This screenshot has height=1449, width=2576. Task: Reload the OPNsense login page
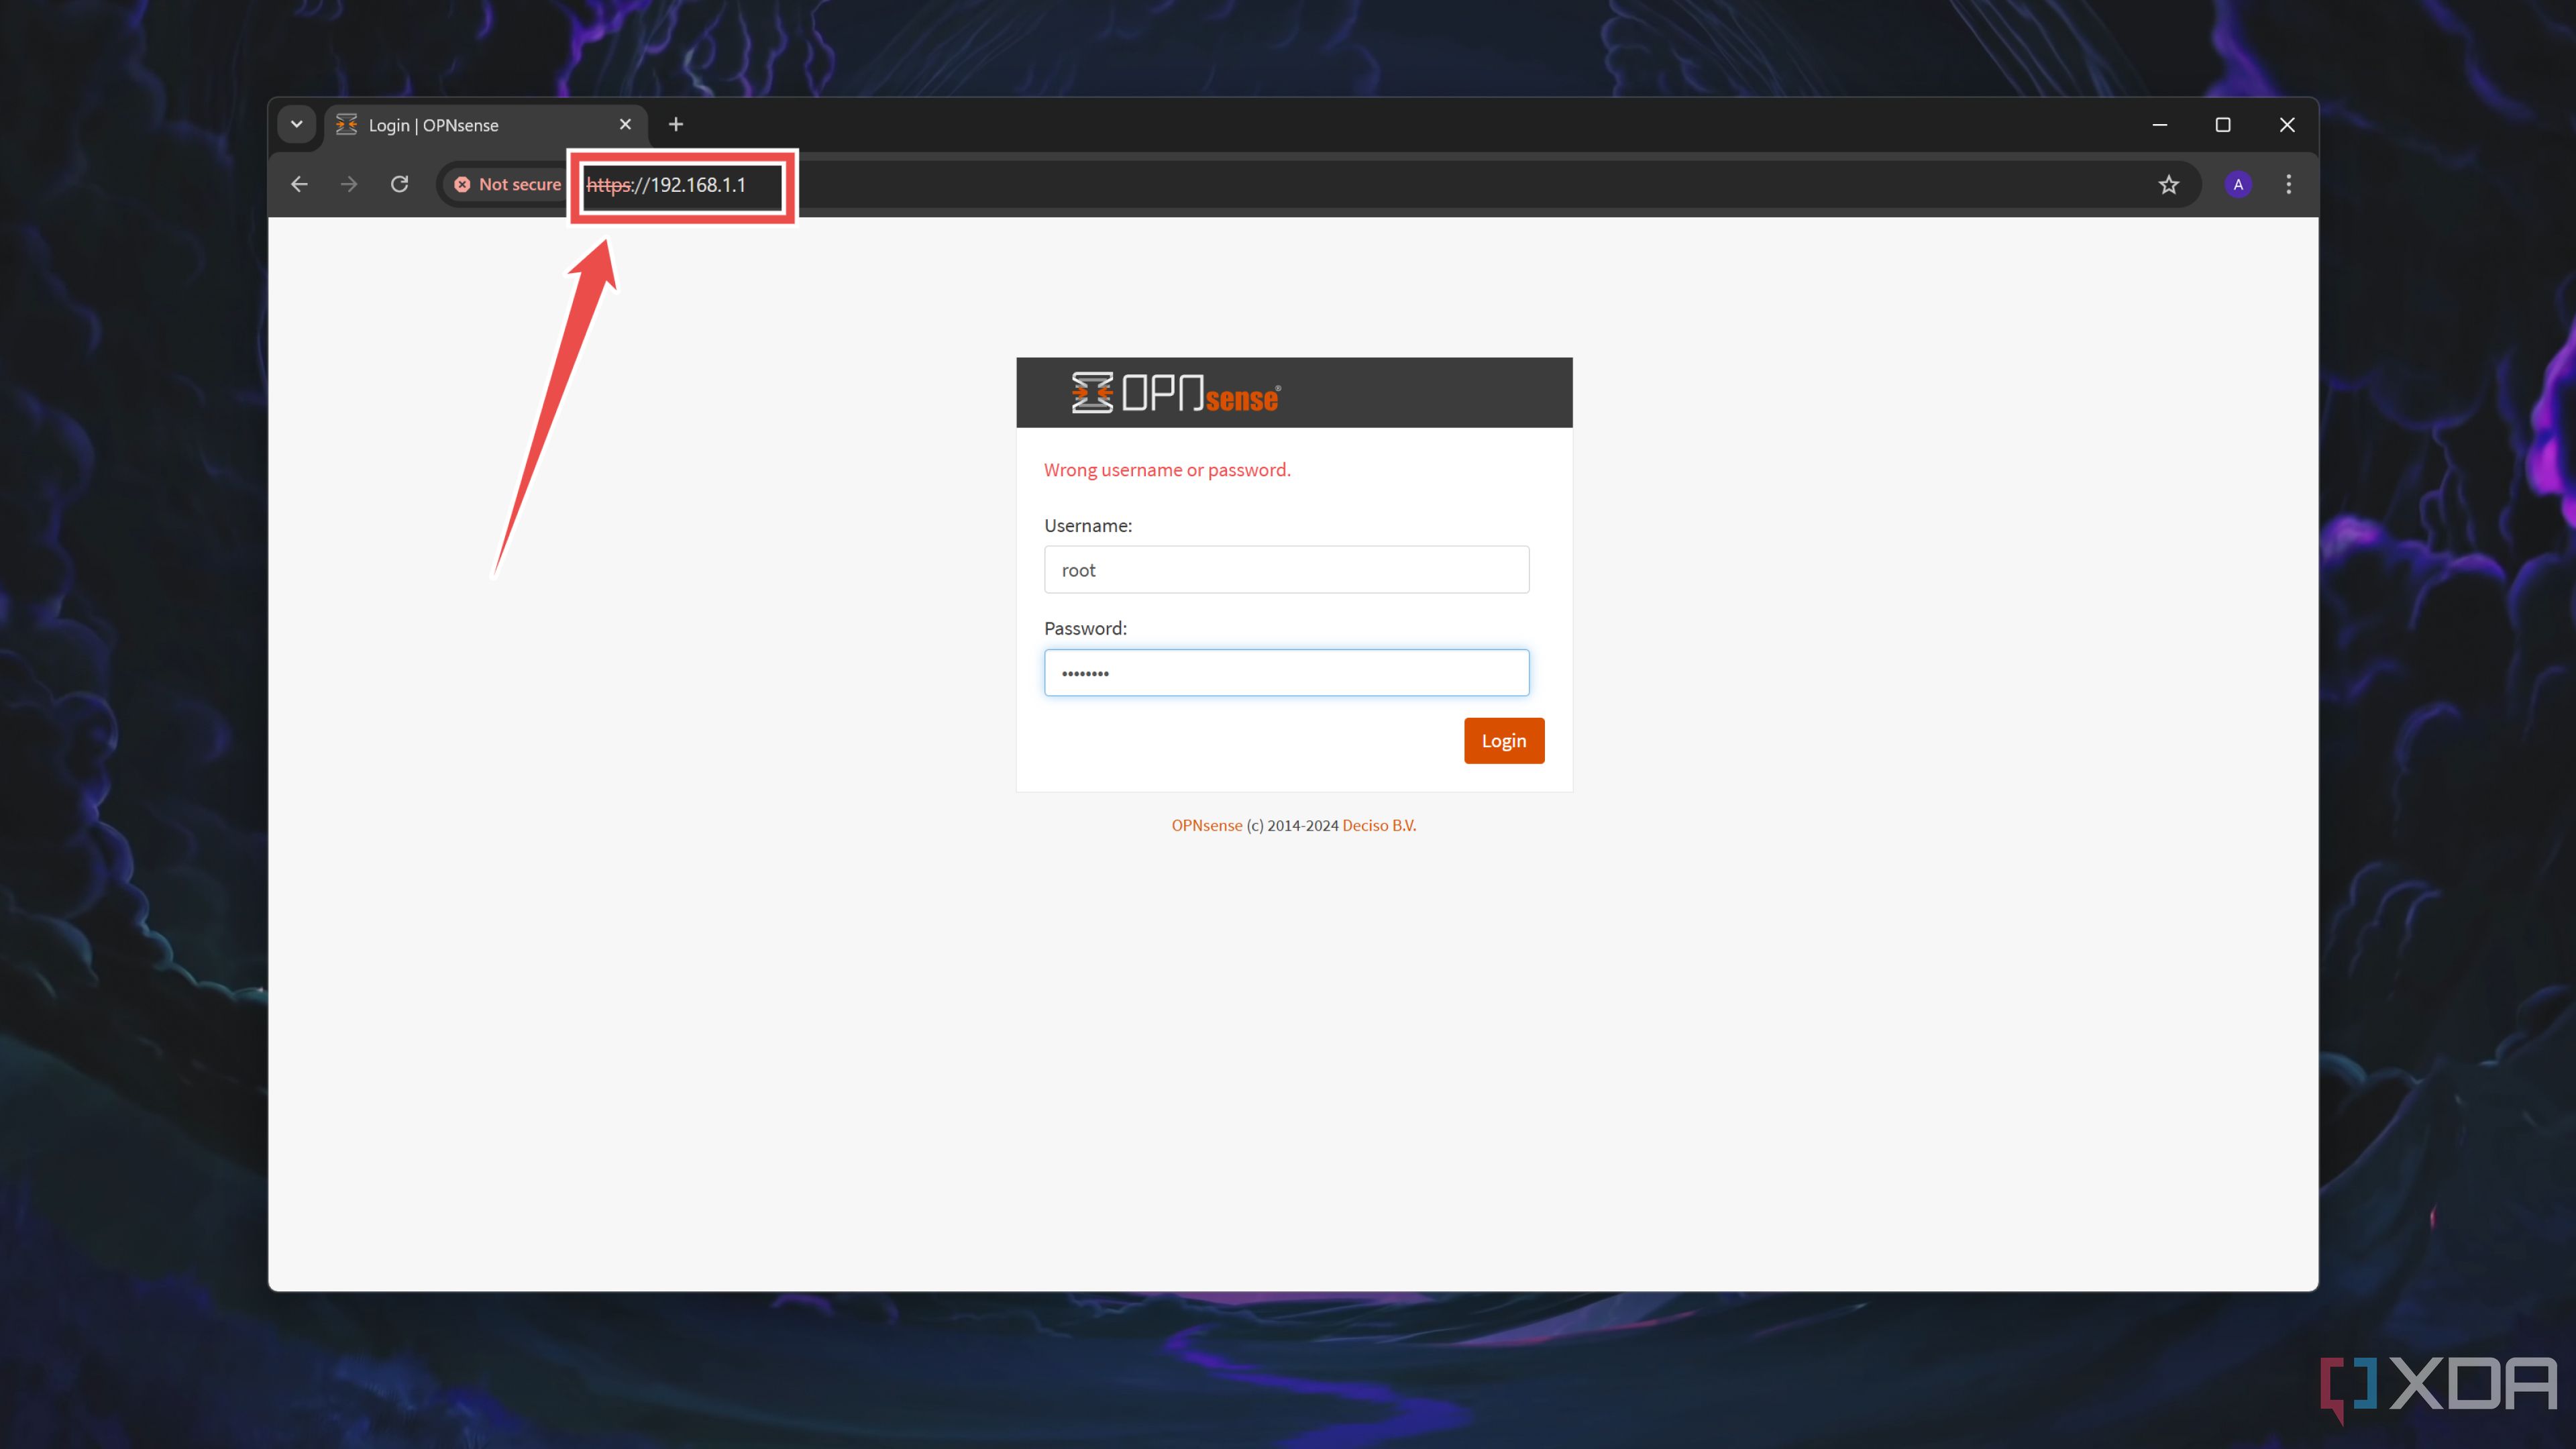tap(399, 184)
